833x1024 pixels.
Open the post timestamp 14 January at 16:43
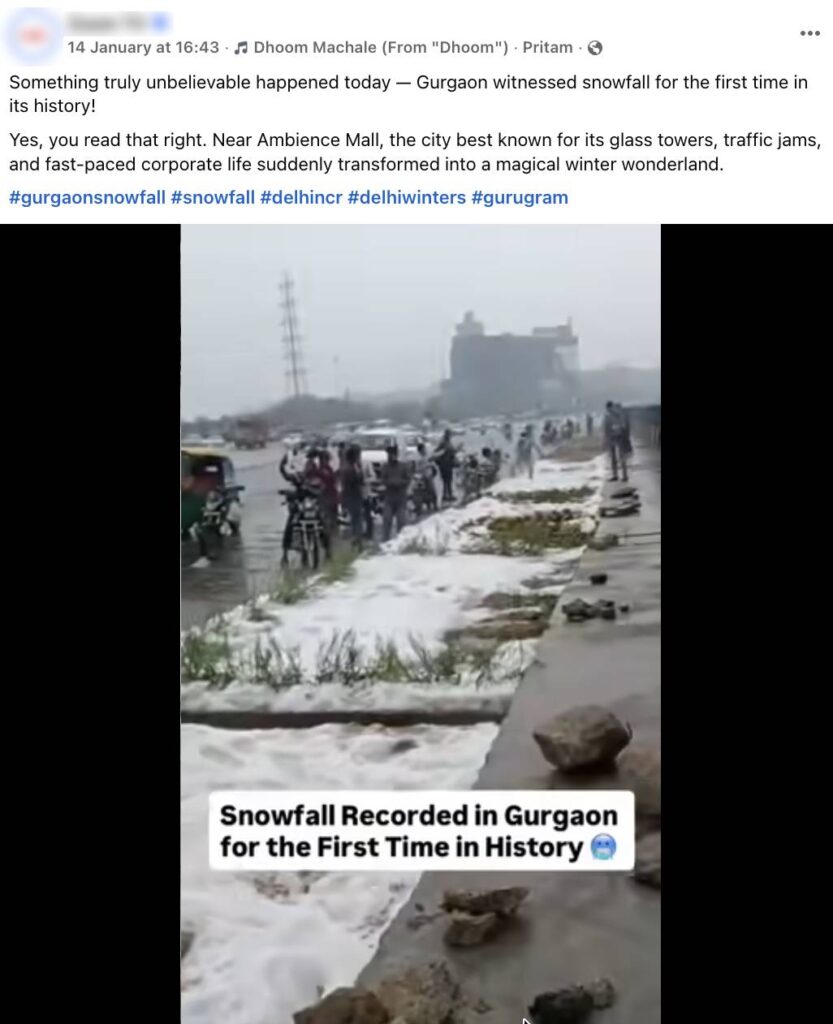point(143,48)
